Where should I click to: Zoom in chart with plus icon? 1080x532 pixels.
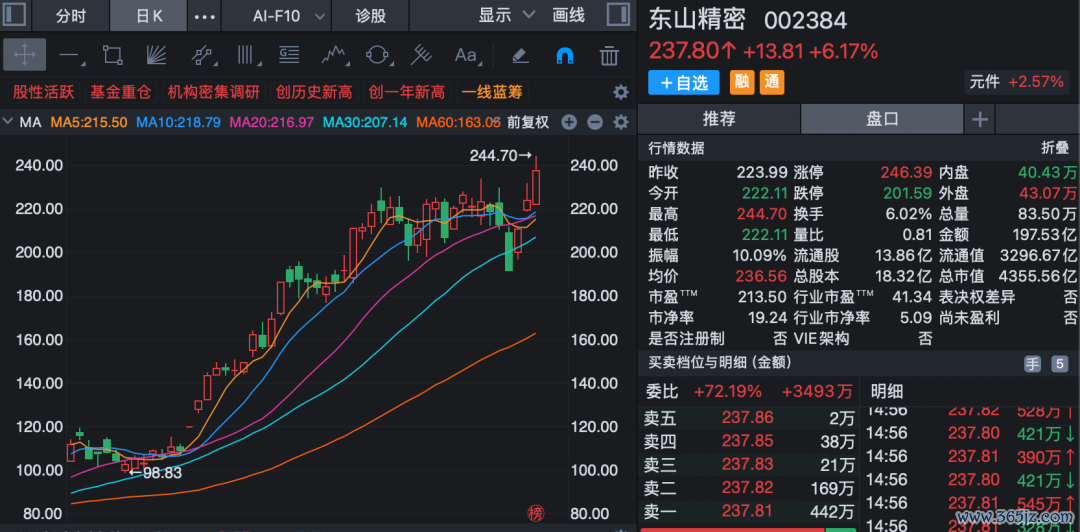pyautogui.click(x=568, y=123)
